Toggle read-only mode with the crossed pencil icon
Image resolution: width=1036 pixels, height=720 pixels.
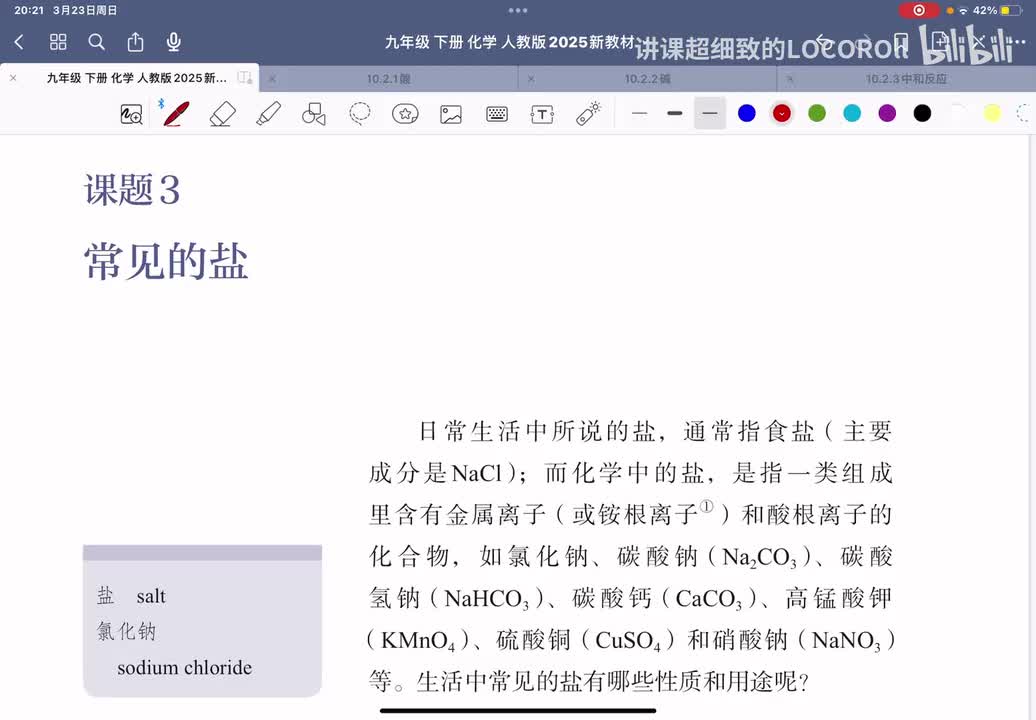coord(978,42)
